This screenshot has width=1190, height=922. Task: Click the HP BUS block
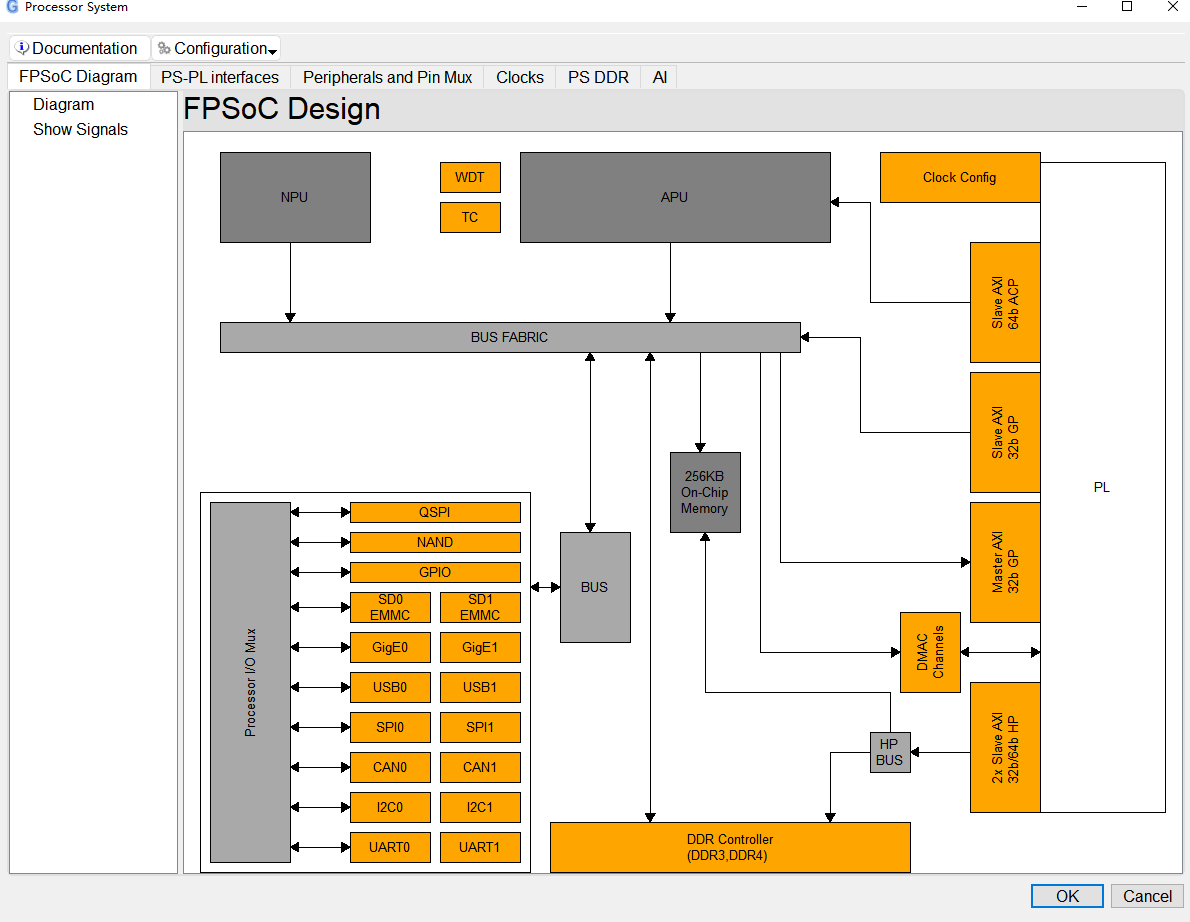(890, 753)
